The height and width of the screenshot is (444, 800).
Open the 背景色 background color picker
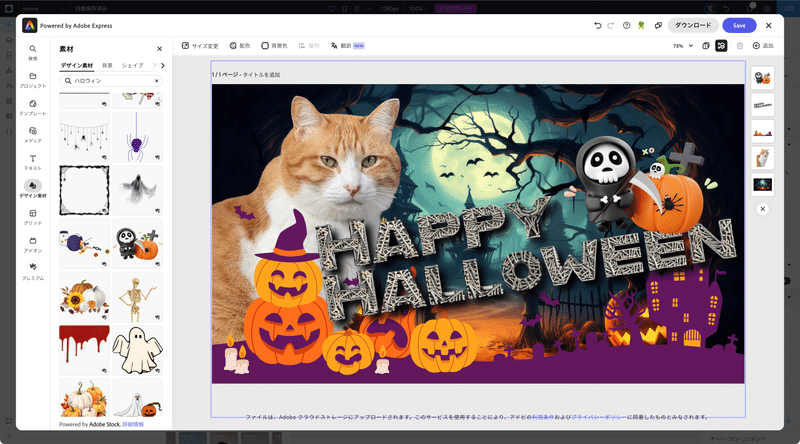[x=274, y=46]
